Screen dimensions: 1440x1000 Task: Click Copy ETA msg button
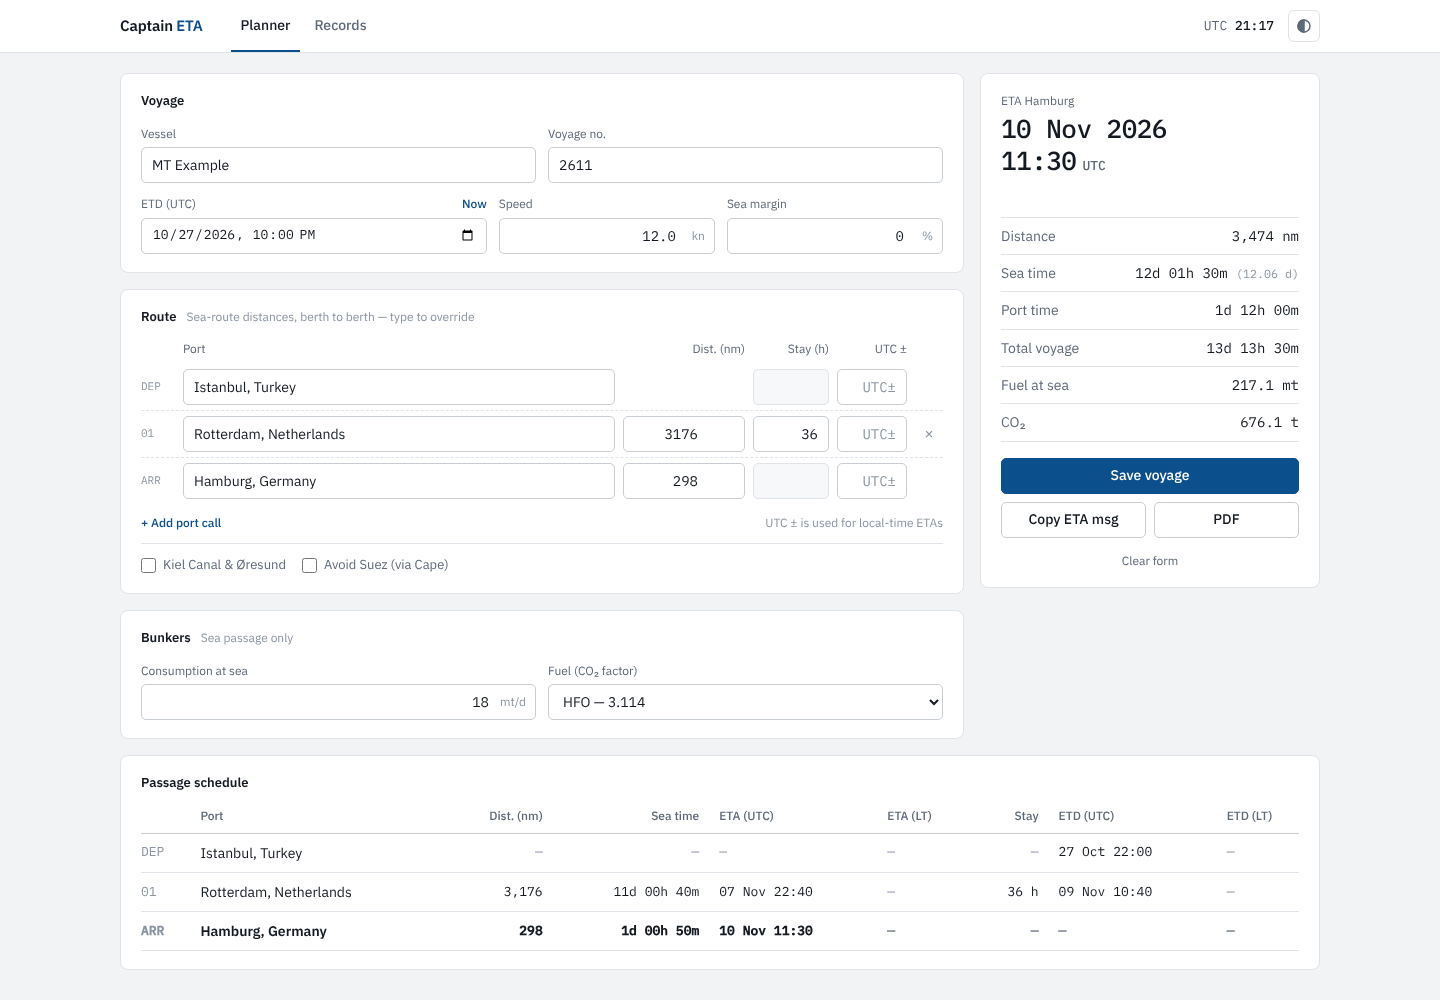point(1073,520)
